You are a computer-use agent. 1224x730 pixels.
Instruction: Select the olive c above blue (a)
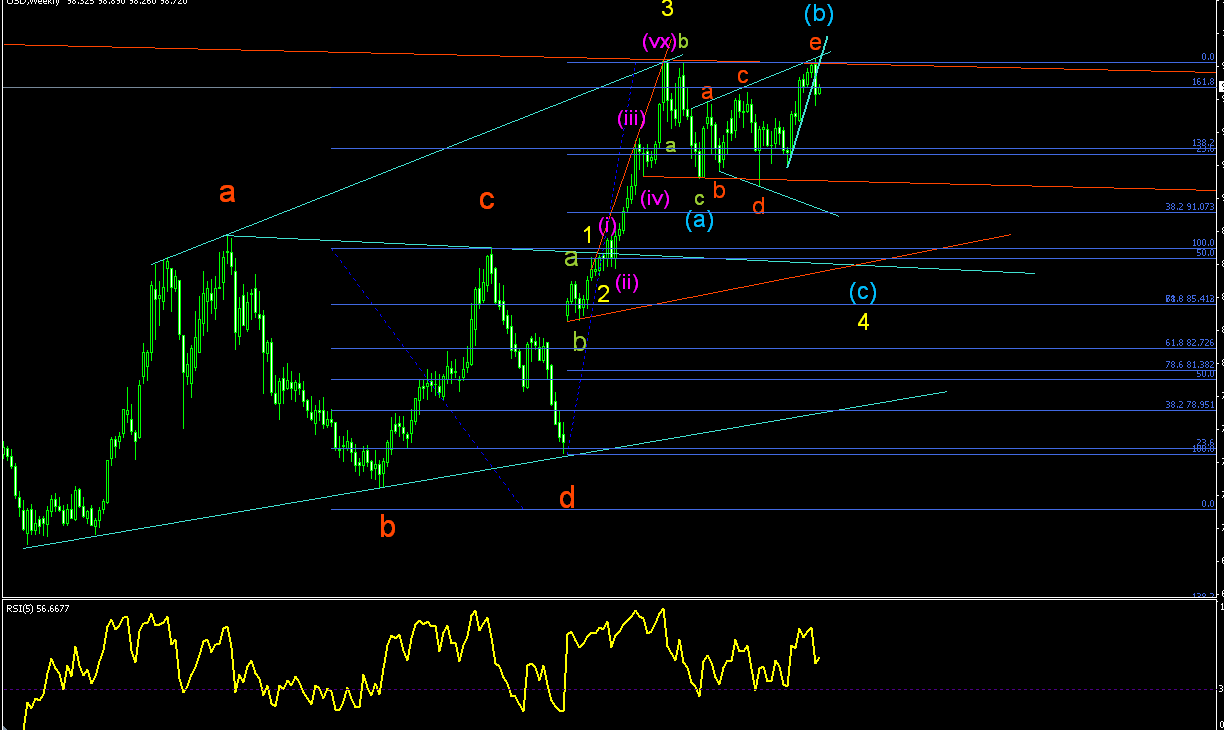(700, 198)
